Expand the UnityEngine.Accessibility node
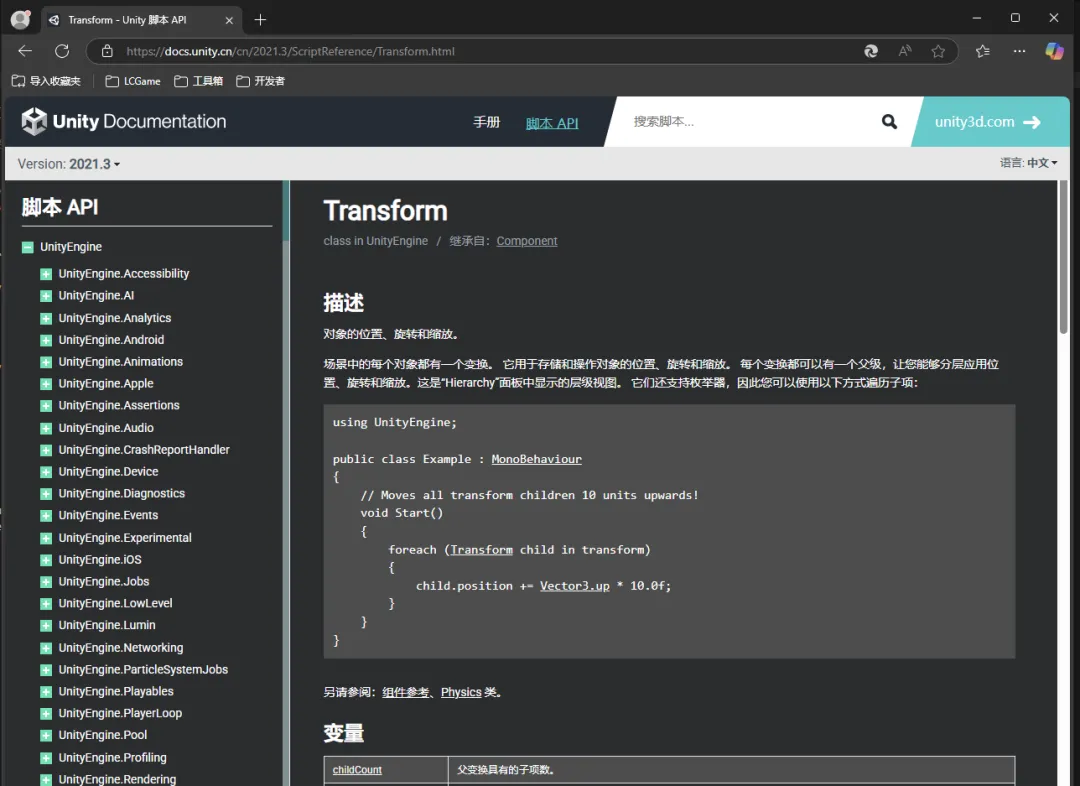The width and height of the screenshot is (1080, 786). (46, 274)
